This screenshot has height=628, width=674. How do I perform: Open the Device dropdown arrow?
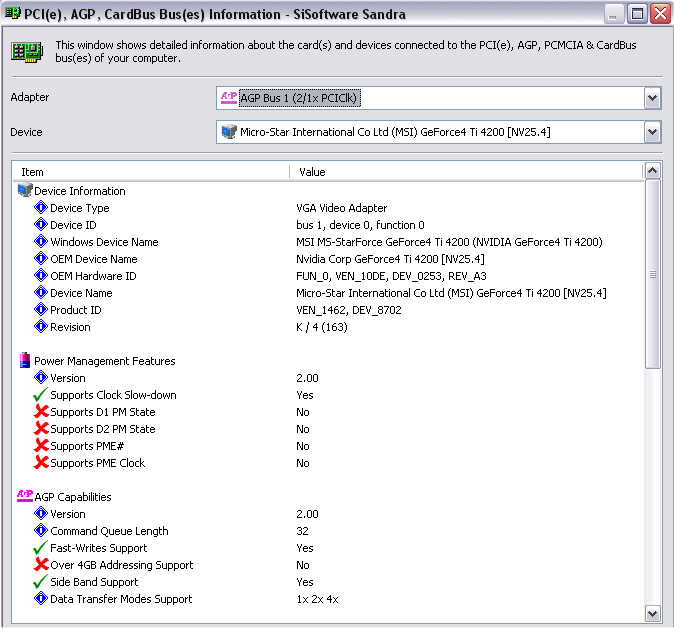click(652, 132)
